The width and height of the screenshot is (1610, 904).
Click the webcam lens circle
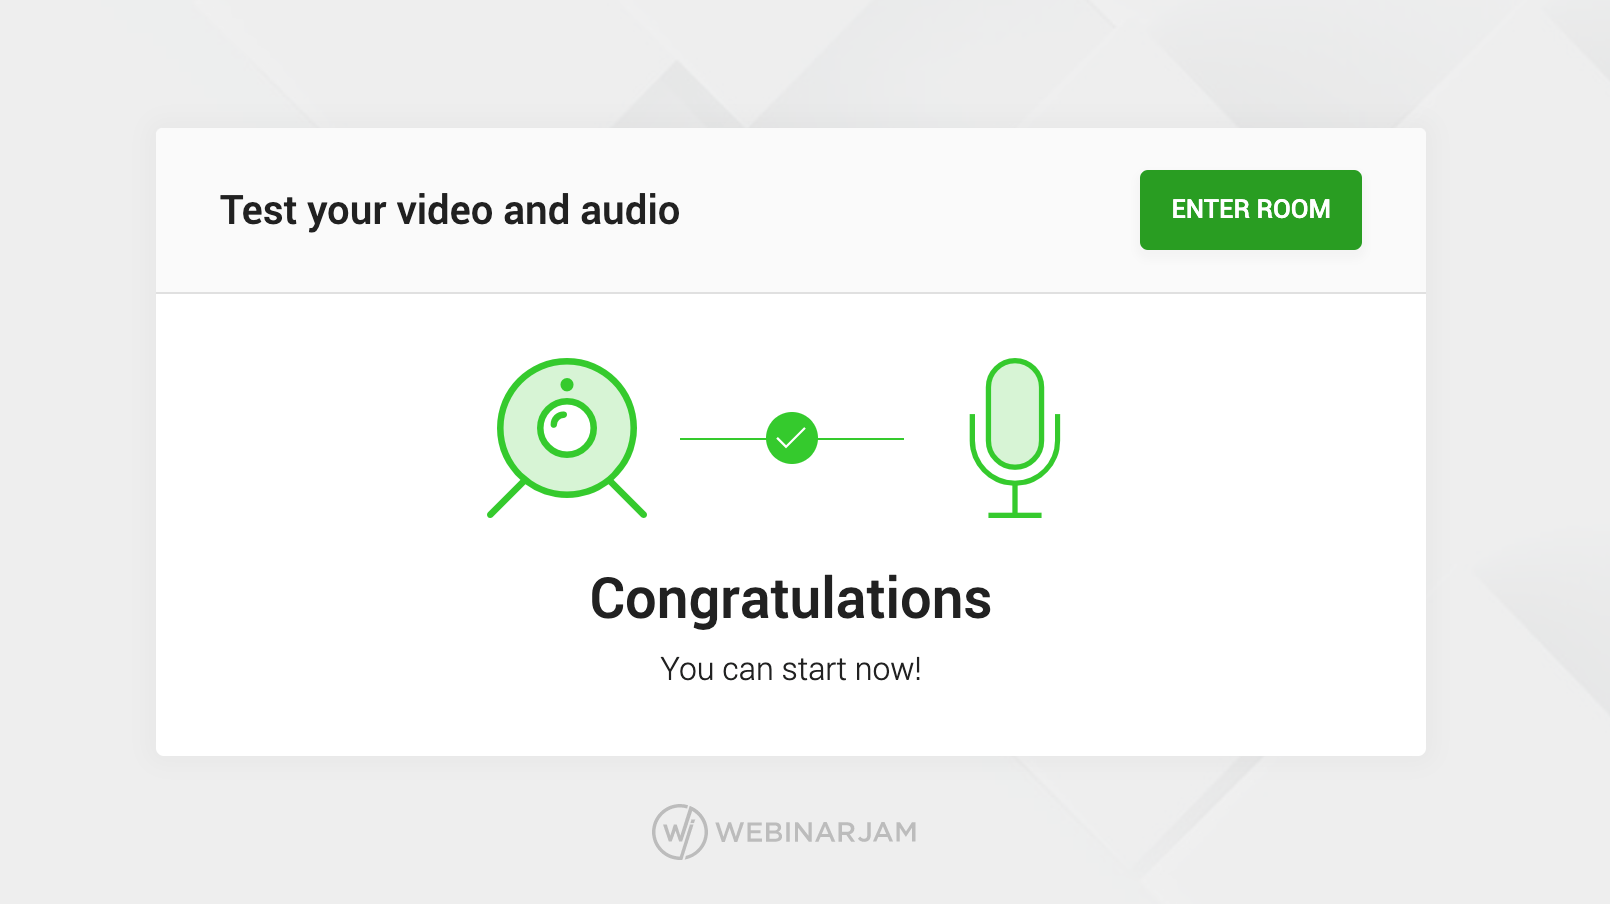click(x=567, y=428)
